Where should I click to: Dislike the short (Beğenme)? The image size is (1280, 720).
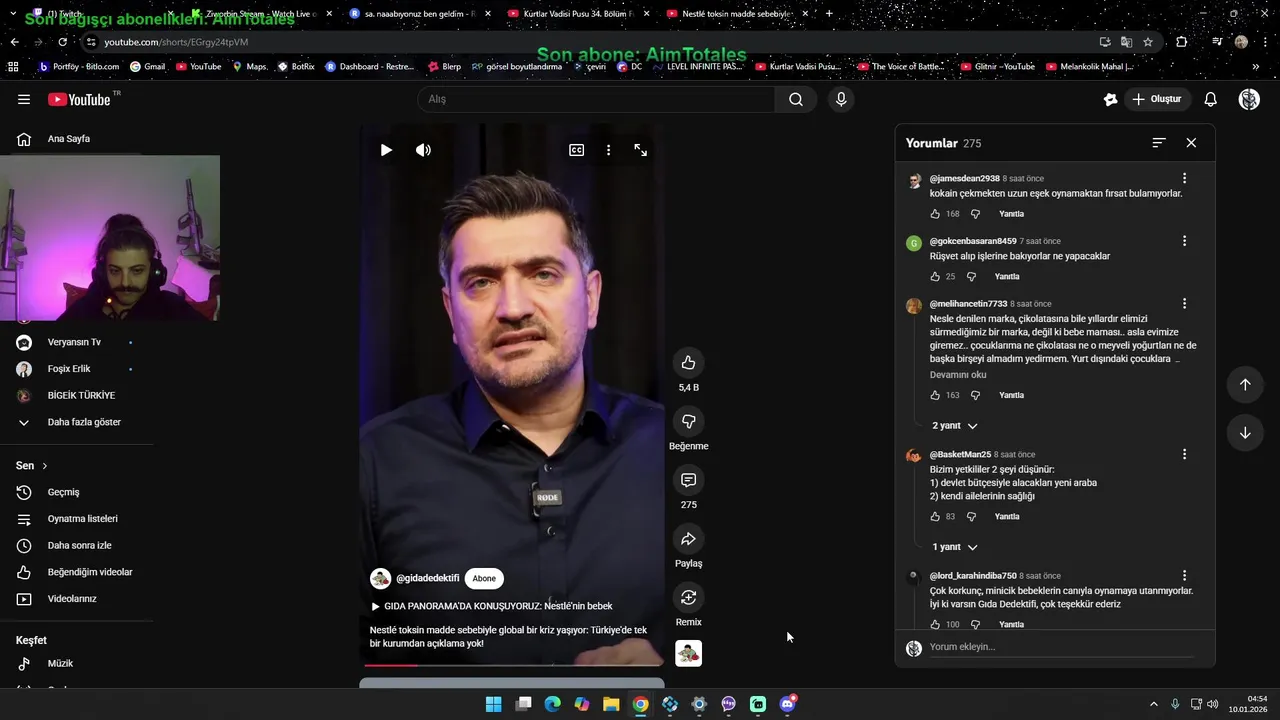(x=688, y=421)
